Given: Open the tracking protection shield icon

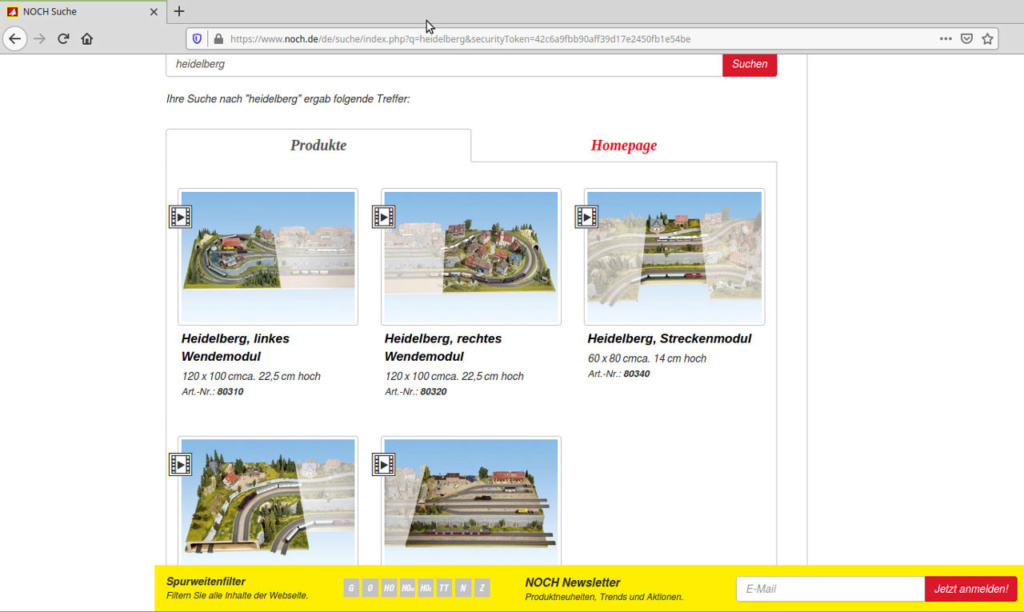Looking at the screenshot, I should (x=197, y=39).
